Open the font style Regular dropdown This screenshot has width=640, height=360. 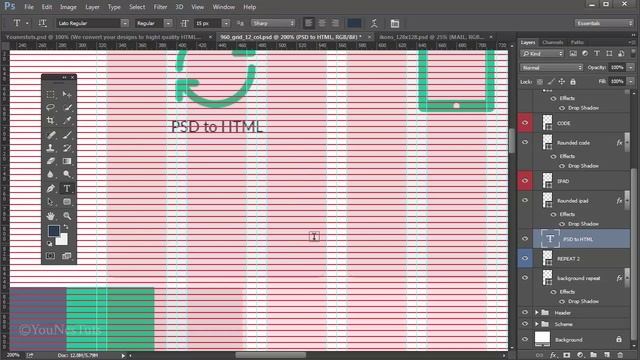(x=168, y=23)
